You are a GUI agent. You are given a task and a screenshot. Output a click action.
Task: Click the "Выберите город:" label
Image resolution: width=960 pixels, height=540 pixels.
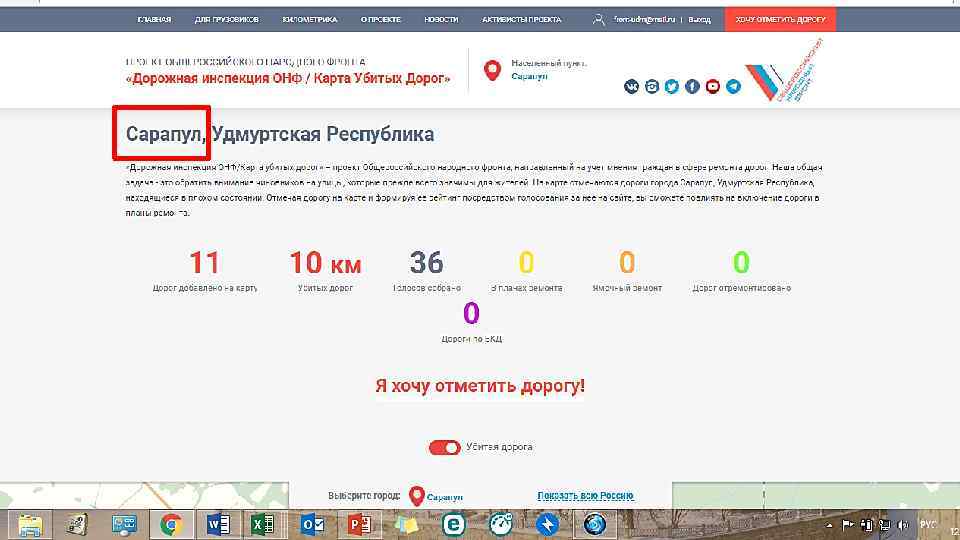click(364, 496)
